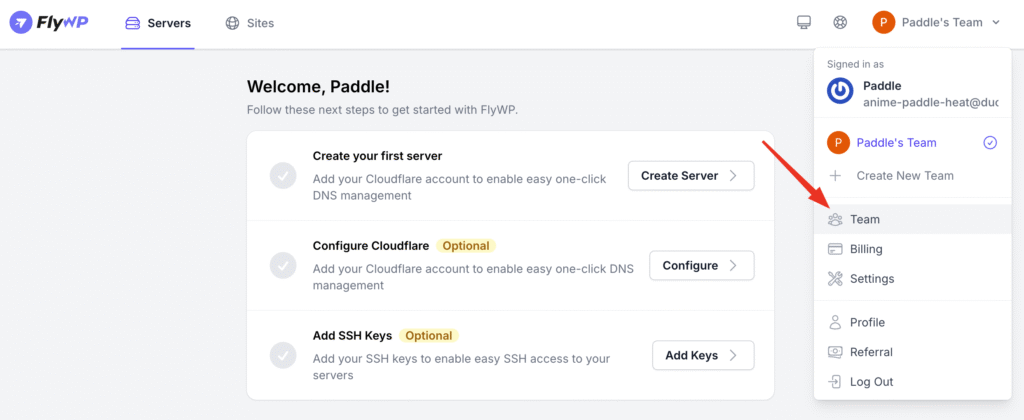Image resolution: width=1024 pixels, height=420 pixels.
Task: Open the Settings menu entry
Action: pos(912,279)
